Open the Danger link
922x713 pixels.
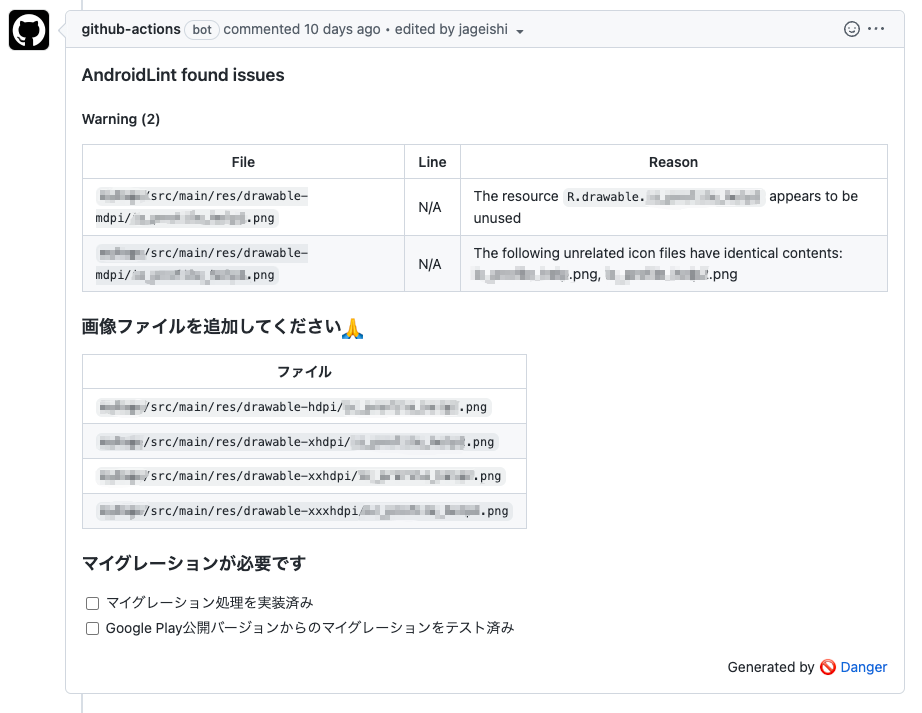pos(863,667)
